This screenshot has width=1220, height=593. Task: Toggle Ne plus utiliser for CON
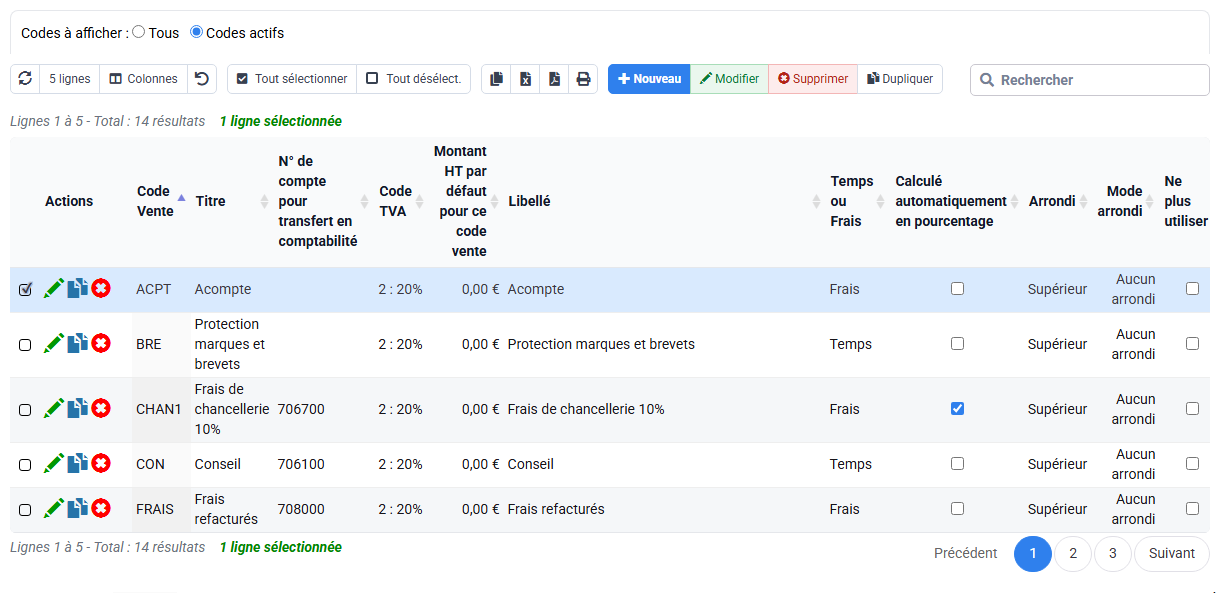[1192, 463]
